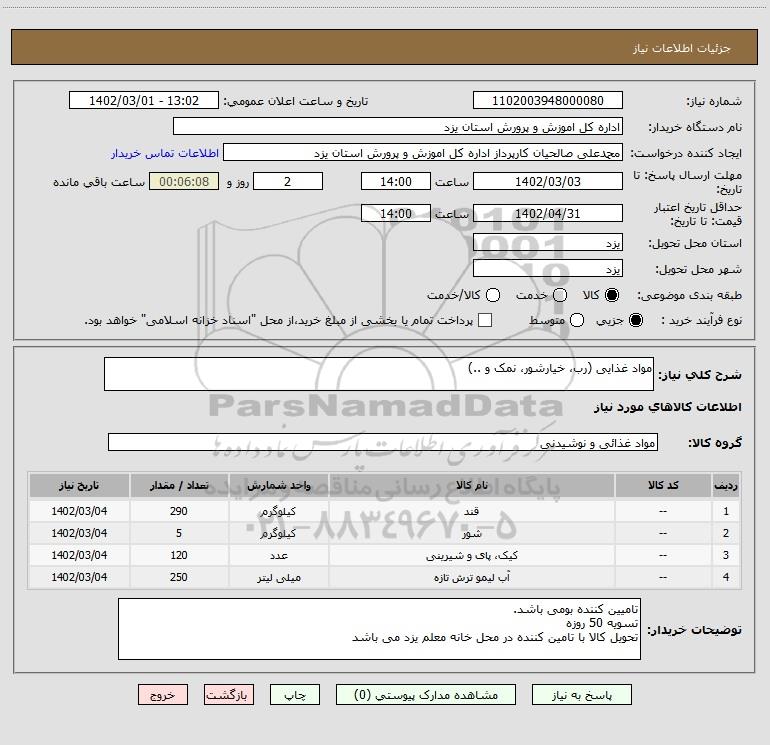Click the delivery province یزد field
Viewport: 770px width, 745px height.
[548, 242]
